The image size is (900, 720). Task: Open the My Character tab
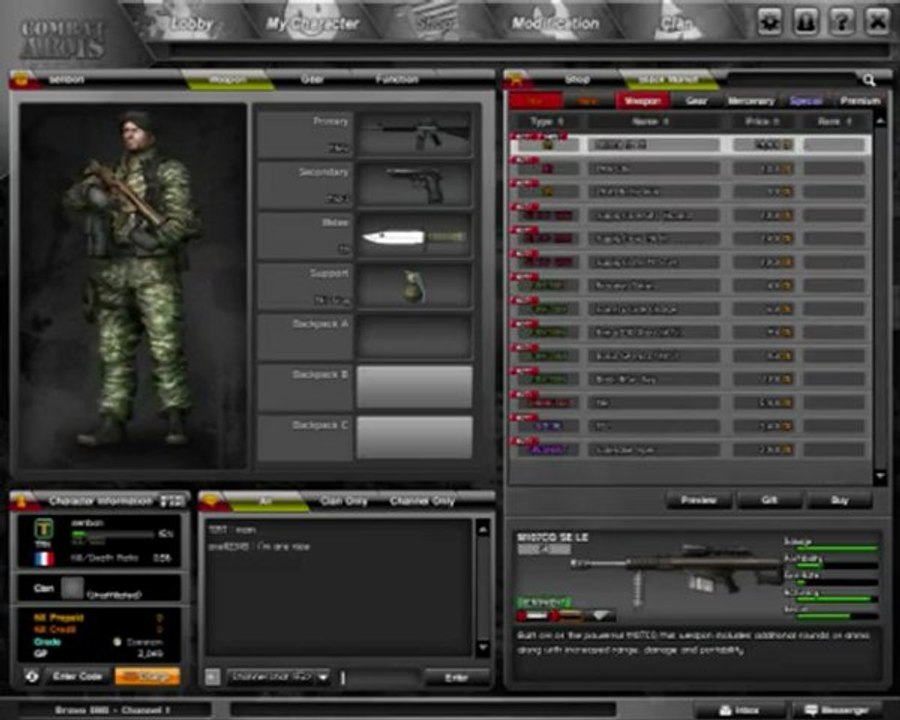coord(313,24)
